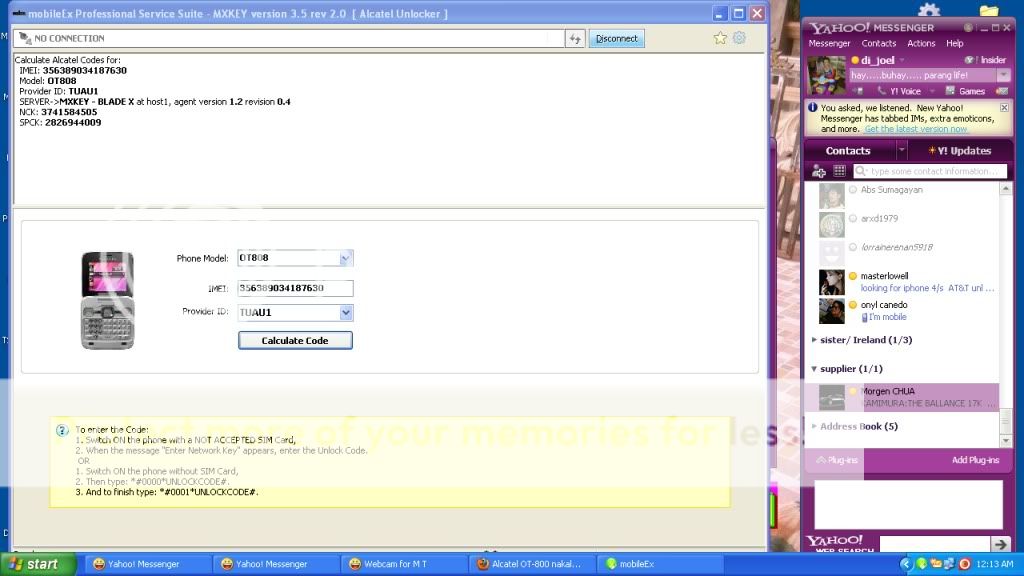The image size is (1024, 576).
Task: Click the add contact icon
Action: (x=819, y=171)
